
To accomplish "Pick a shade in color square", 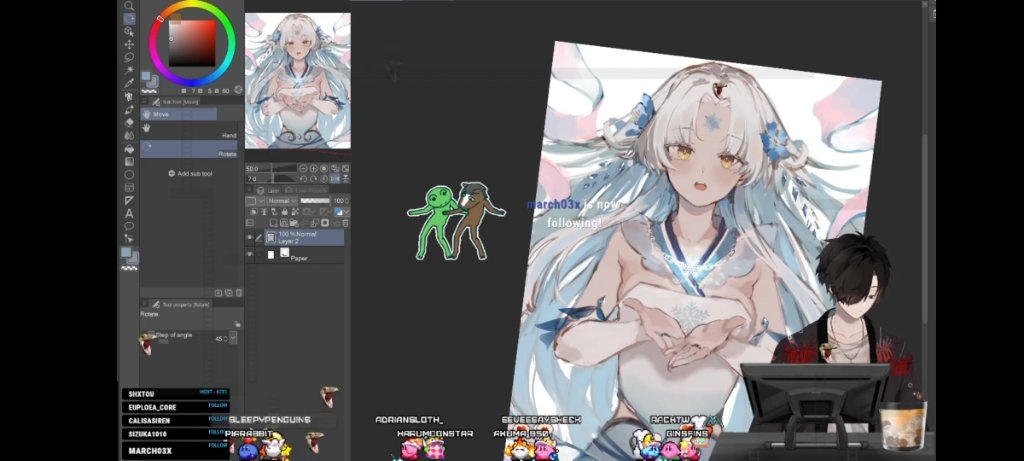I will (x=192, y=43).
